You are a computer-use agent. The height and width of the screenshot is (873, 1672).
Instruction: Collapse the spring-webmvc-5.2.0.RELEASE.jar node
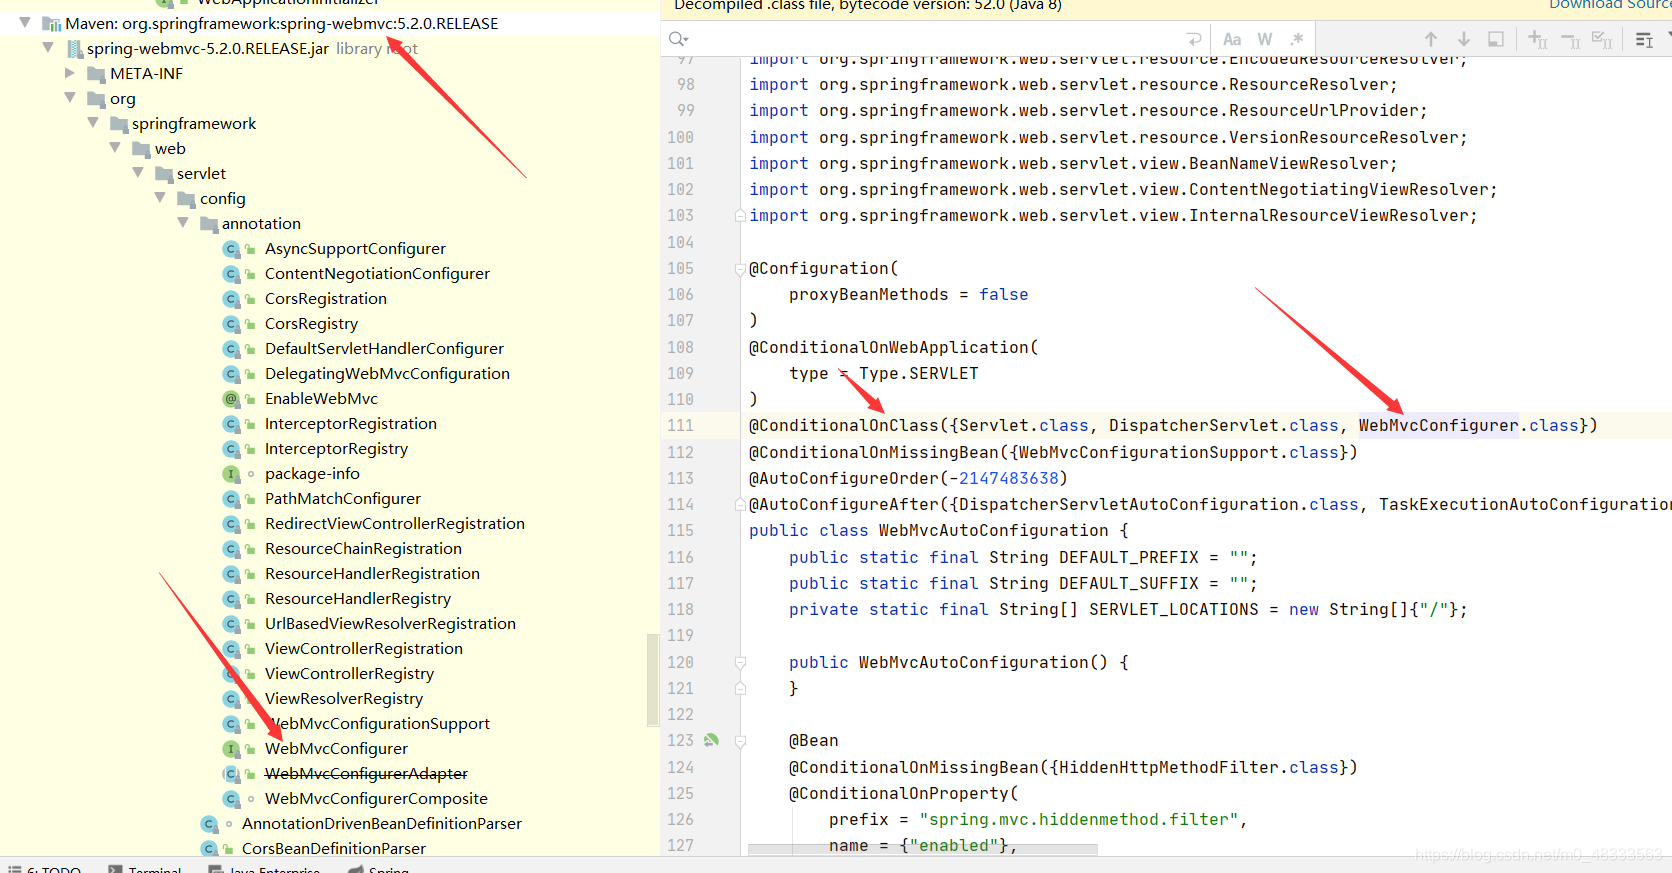pos(48,48)
